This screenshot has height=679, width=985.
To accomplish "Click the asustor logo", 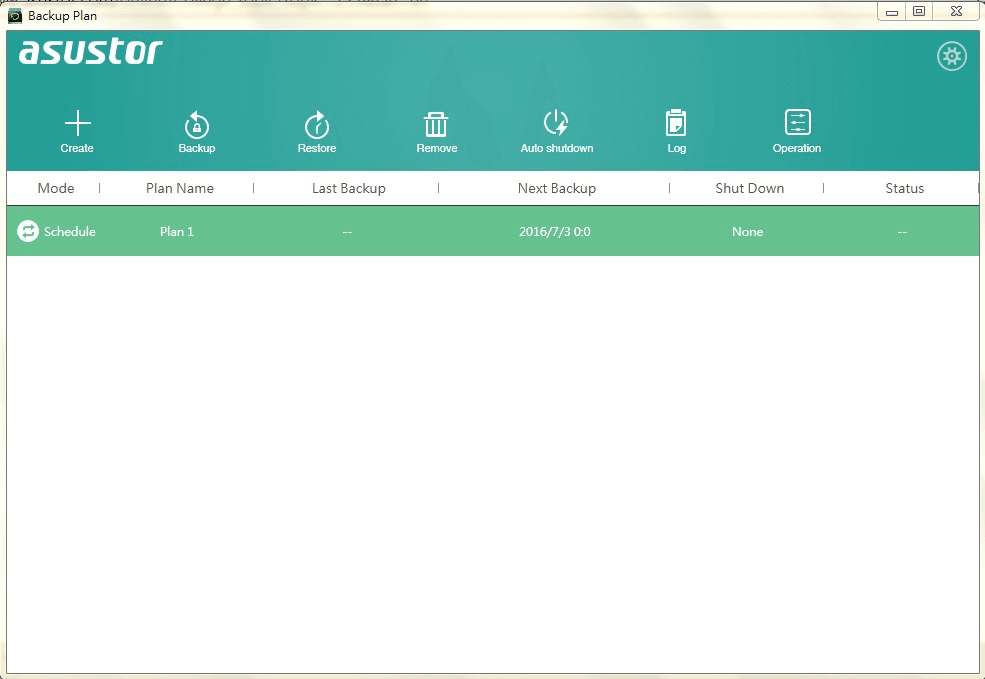I will [91, 52].
